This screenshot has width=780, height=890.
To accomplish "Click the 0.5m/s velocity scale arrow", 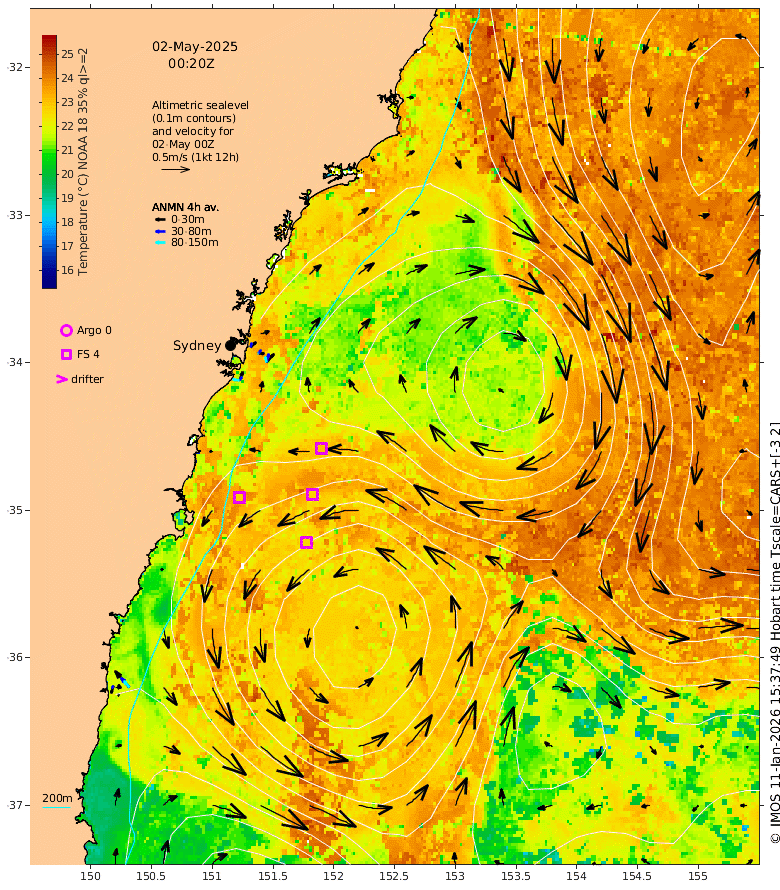I will point(175,169).
